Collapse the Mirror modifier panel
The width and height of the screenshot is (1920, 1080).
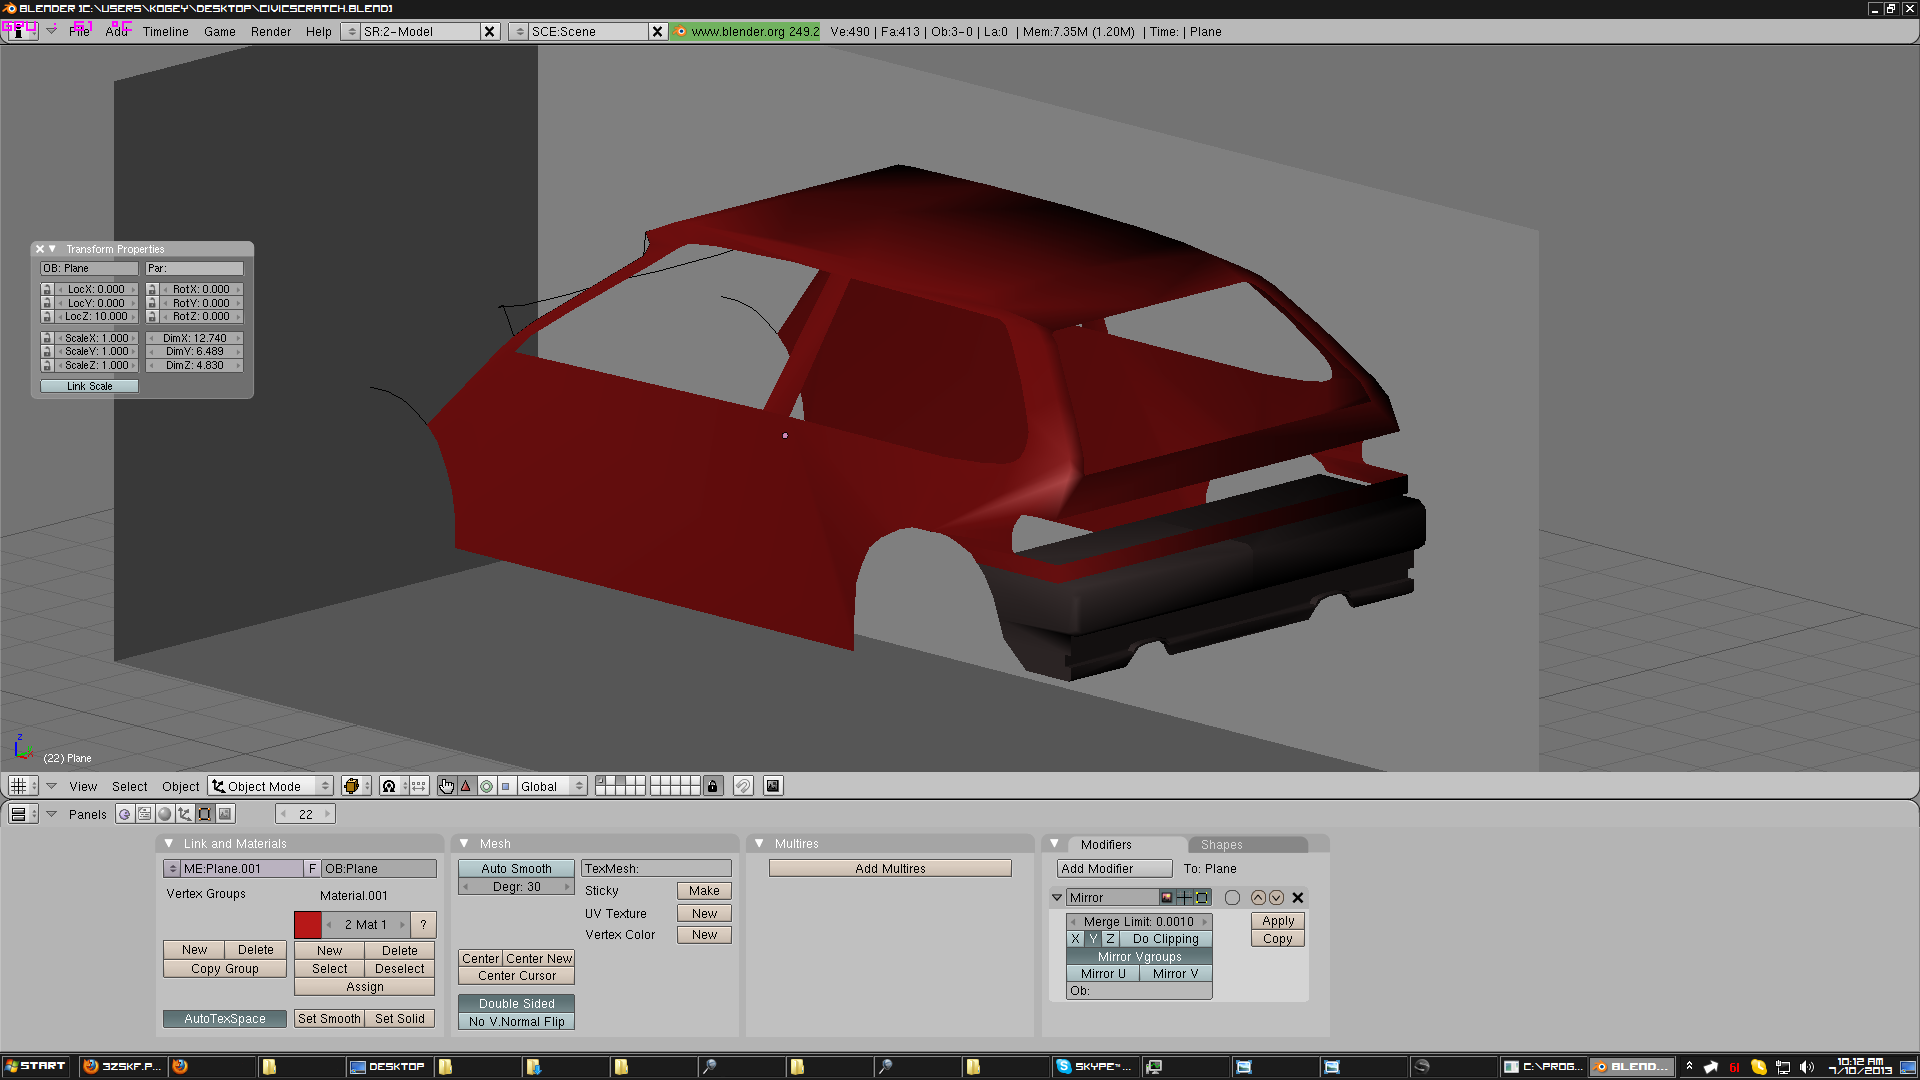[1057, 898]
